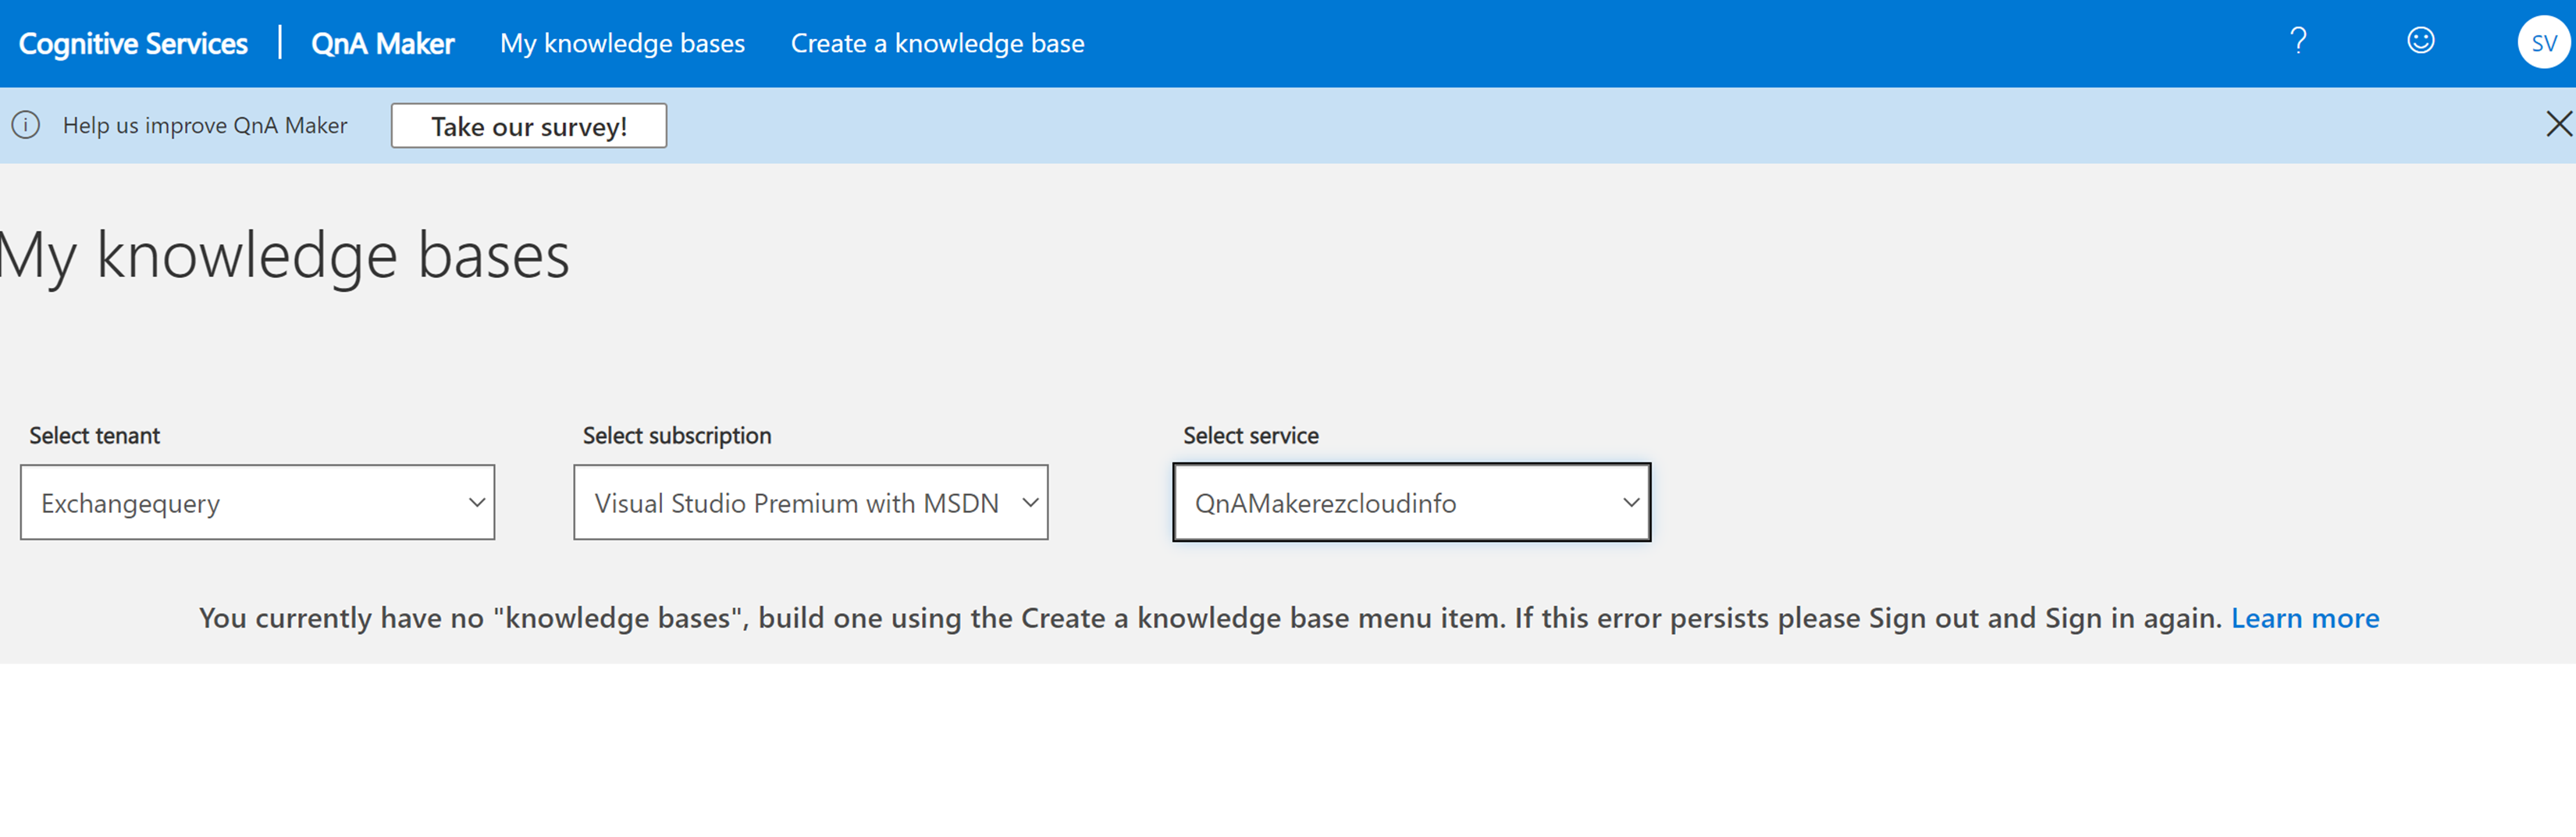
Task: Go to the QnA Maker home link
Action: pos(382,44)
